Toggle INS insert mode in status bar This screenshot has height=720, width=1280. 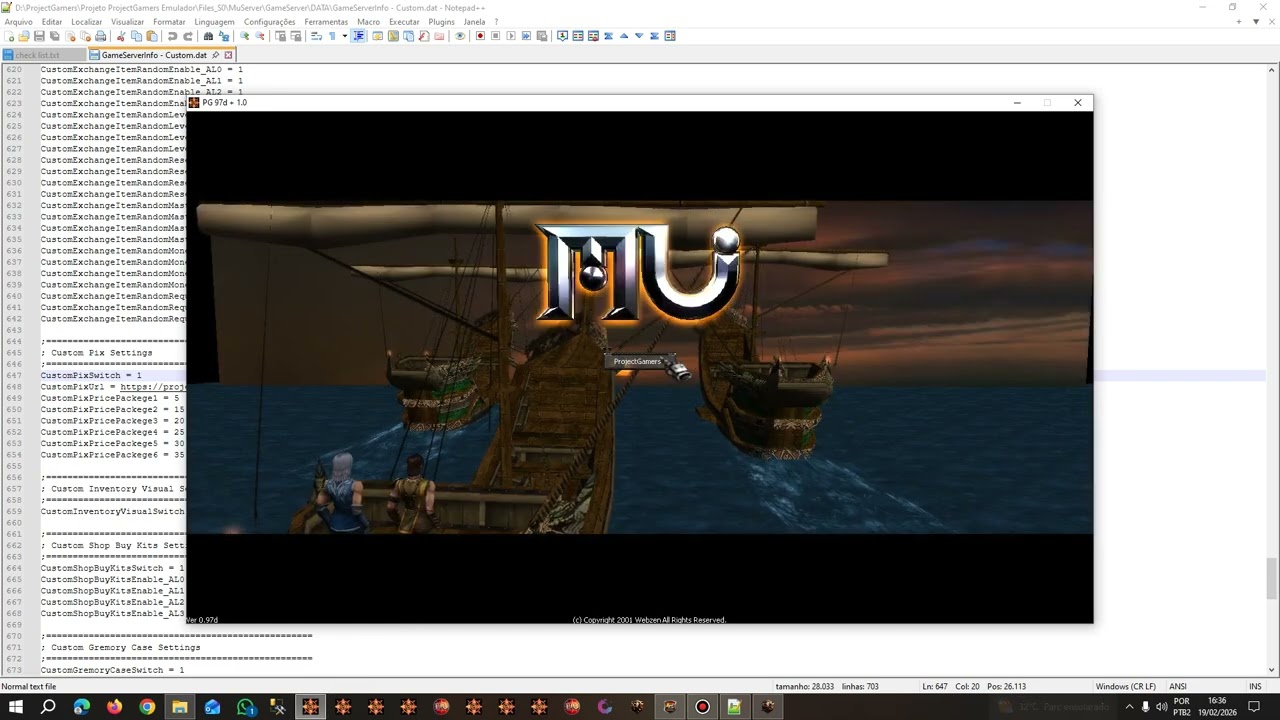pos(1255,686)
